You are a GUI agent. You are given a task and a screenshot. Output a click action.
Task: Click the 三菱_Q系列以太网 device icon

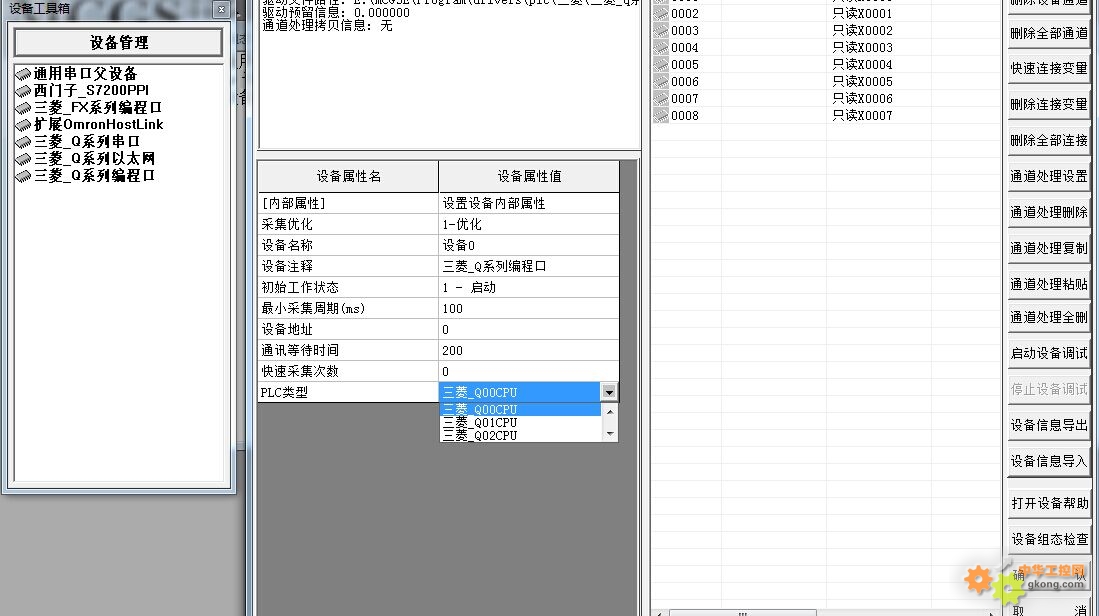coord(23,159)
